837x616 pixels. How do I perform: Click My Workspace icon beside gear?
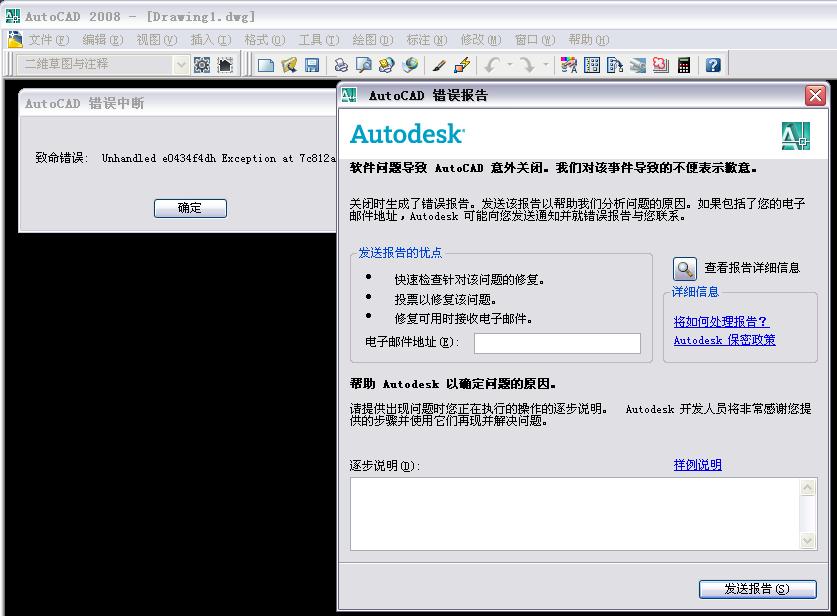click(x=225, y=65)
